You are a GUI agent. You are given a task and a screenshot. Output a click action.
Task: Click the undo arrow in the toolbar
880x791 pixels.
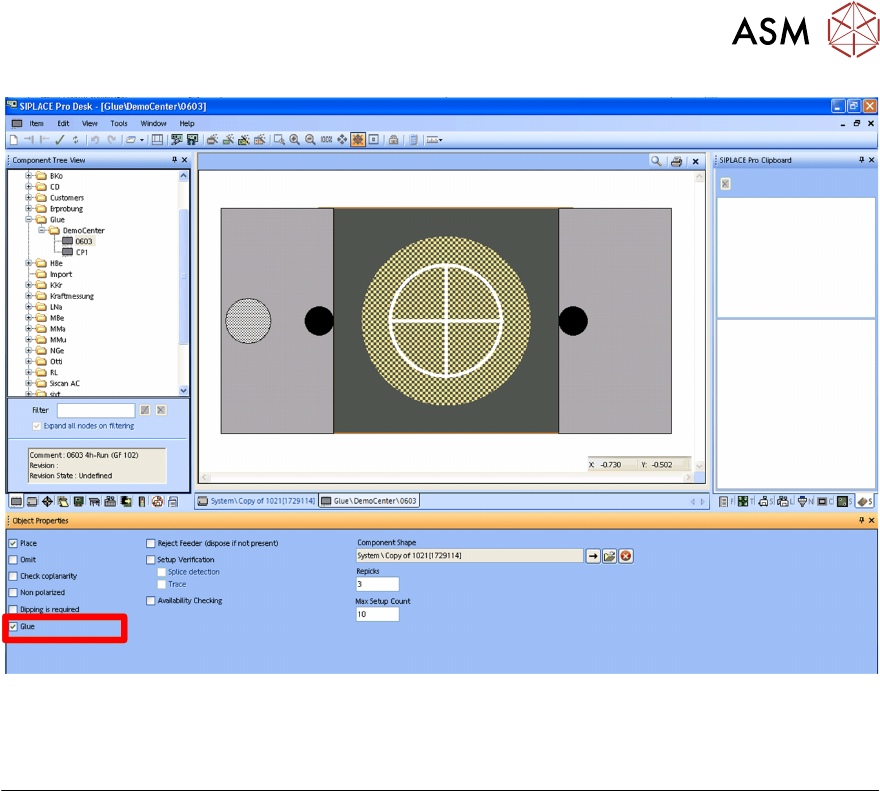tap(94, 140)
